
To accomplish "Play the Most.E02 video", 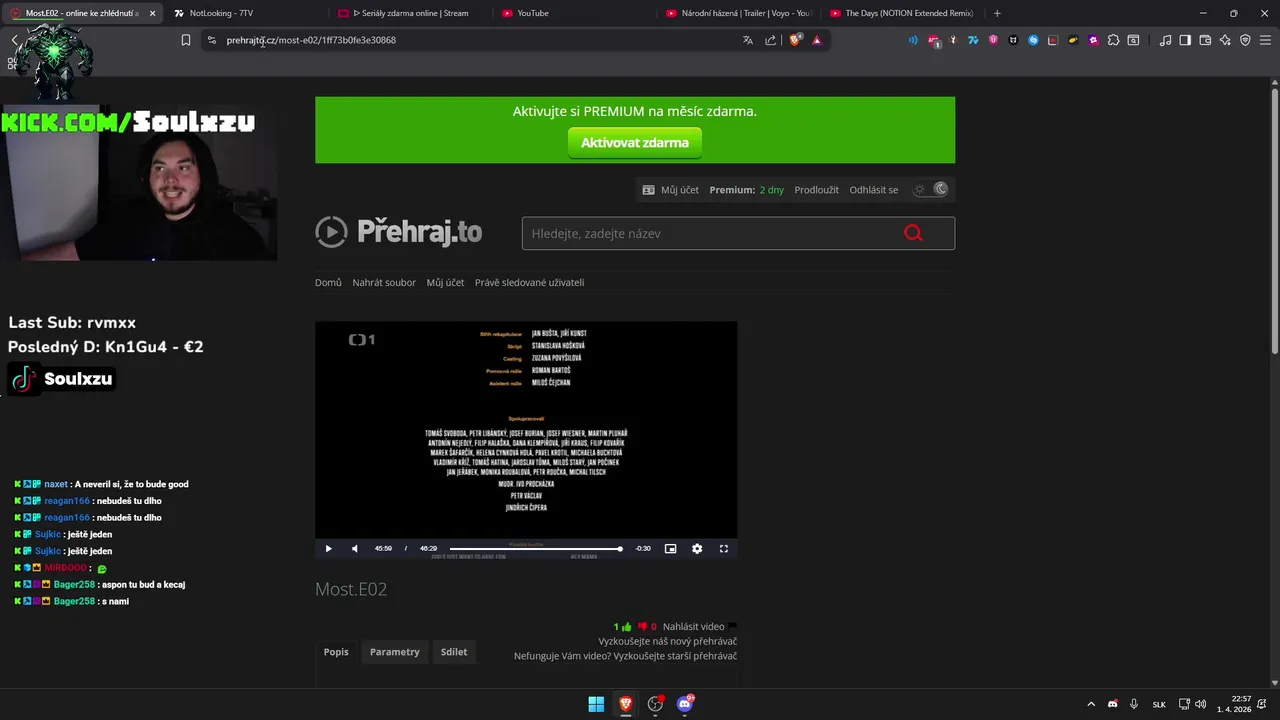I will [328, 548].
